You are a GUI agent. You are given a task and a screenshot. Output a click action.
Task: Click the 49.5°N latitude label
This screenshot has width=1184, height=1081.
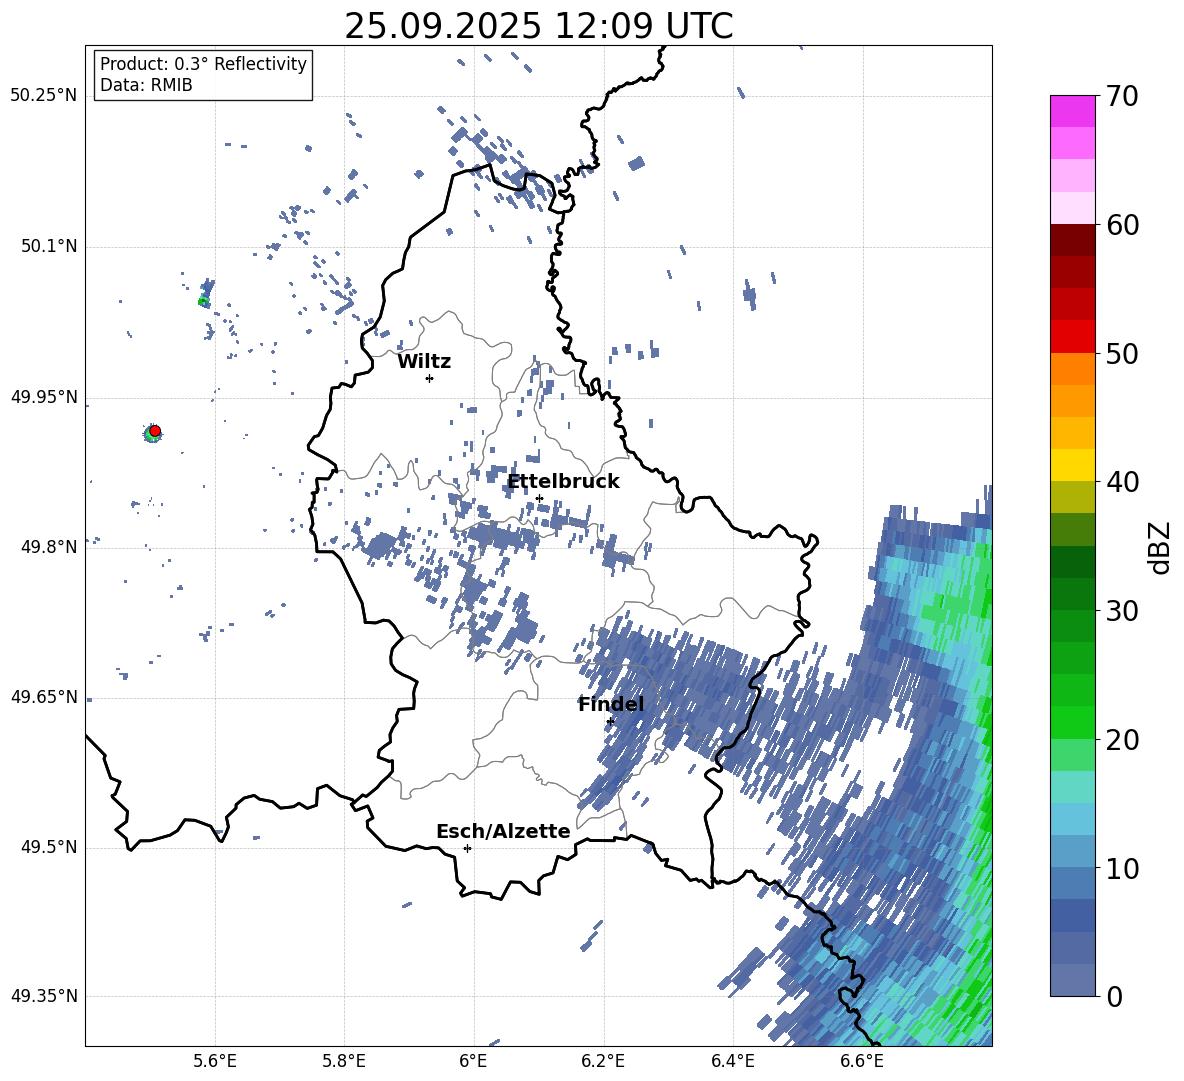(49, 847)
